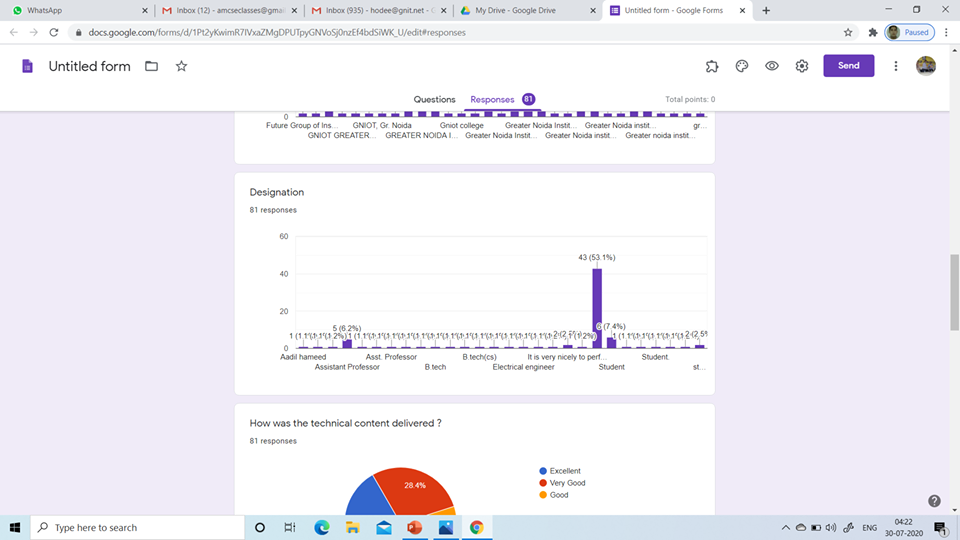Open Chrome's three-dot menu
The width and height of the screenshot is (960, 540).
pyautogui.click(x=946, y=32)
